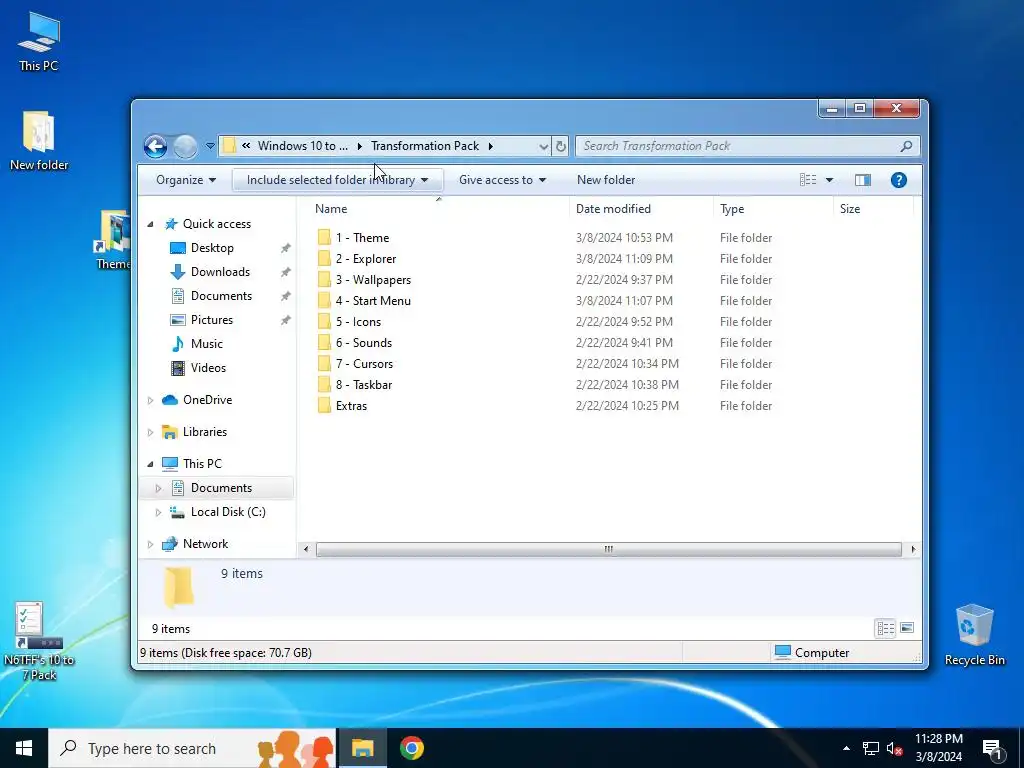1024x768 pixels.
Task: Sort by the Size column header
Action: 850,209
